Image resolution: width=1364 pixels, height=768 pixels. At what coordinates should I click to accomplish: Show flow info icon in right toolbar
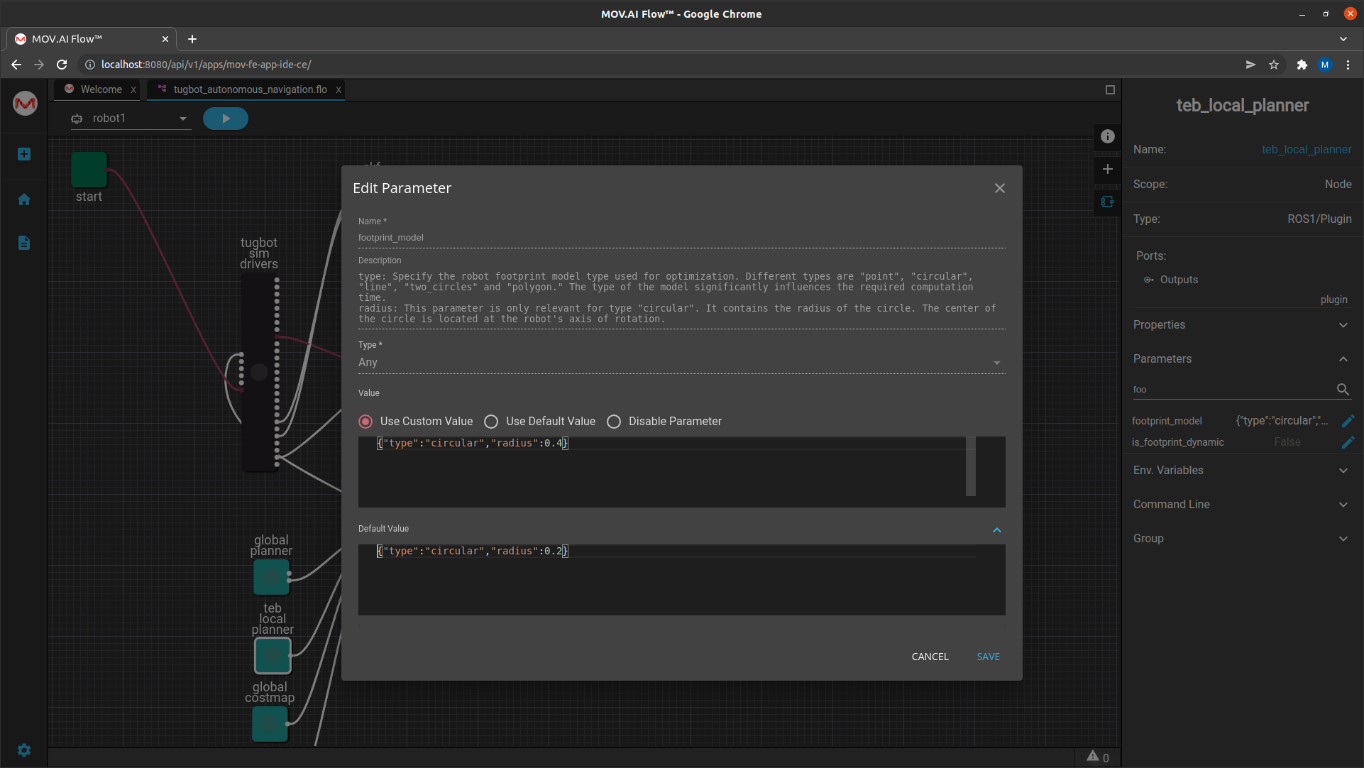(x=1107, y=136)
